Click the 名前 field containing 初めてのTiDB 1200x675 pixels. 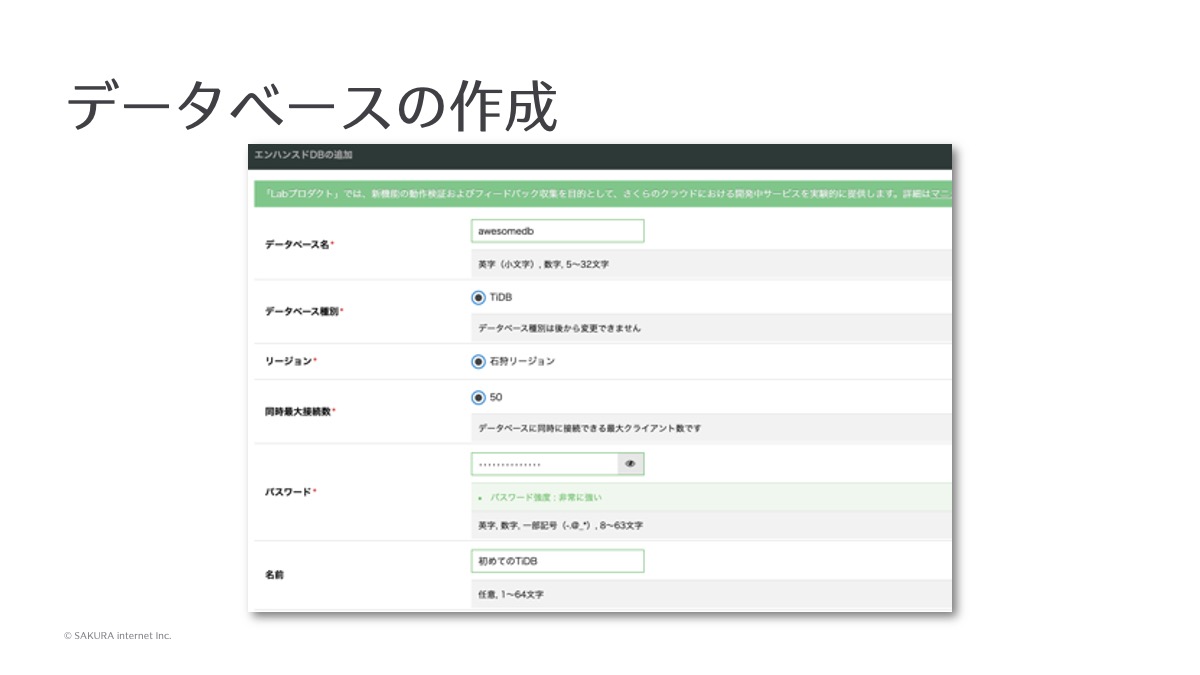click(x=557, y=561)
